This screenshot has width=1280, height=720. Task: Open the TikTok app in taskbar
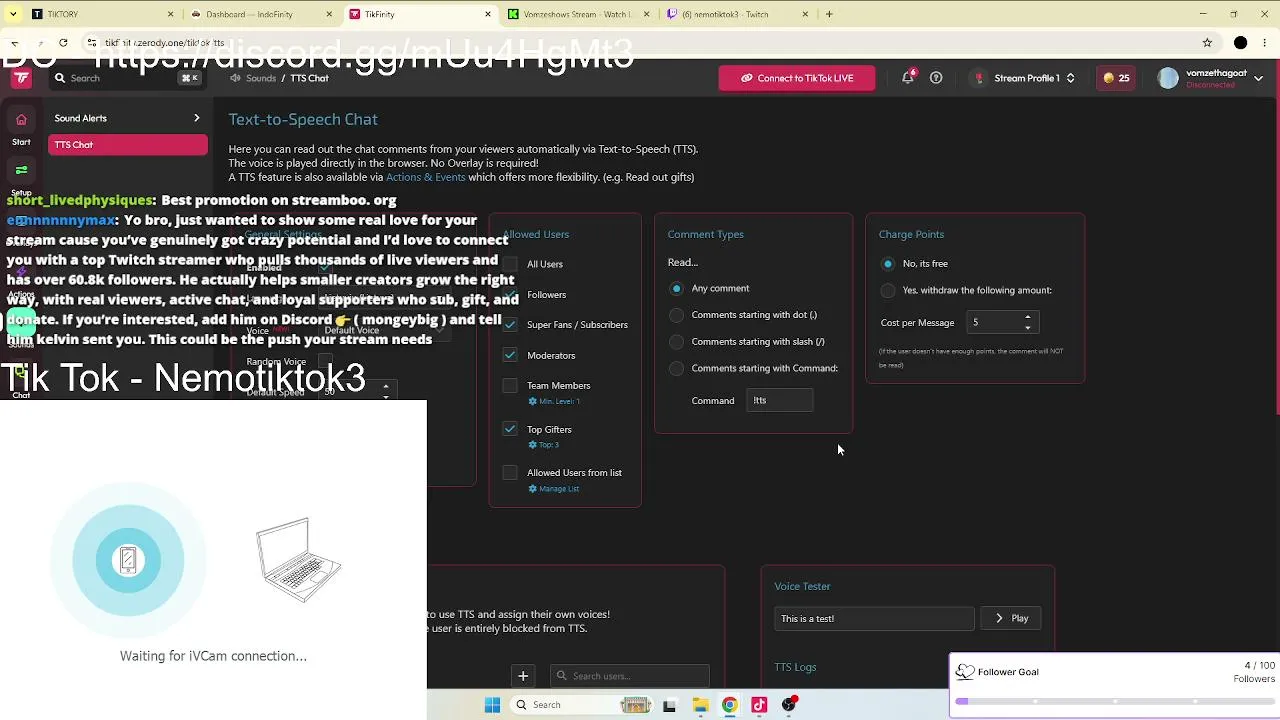click(759, 705)
